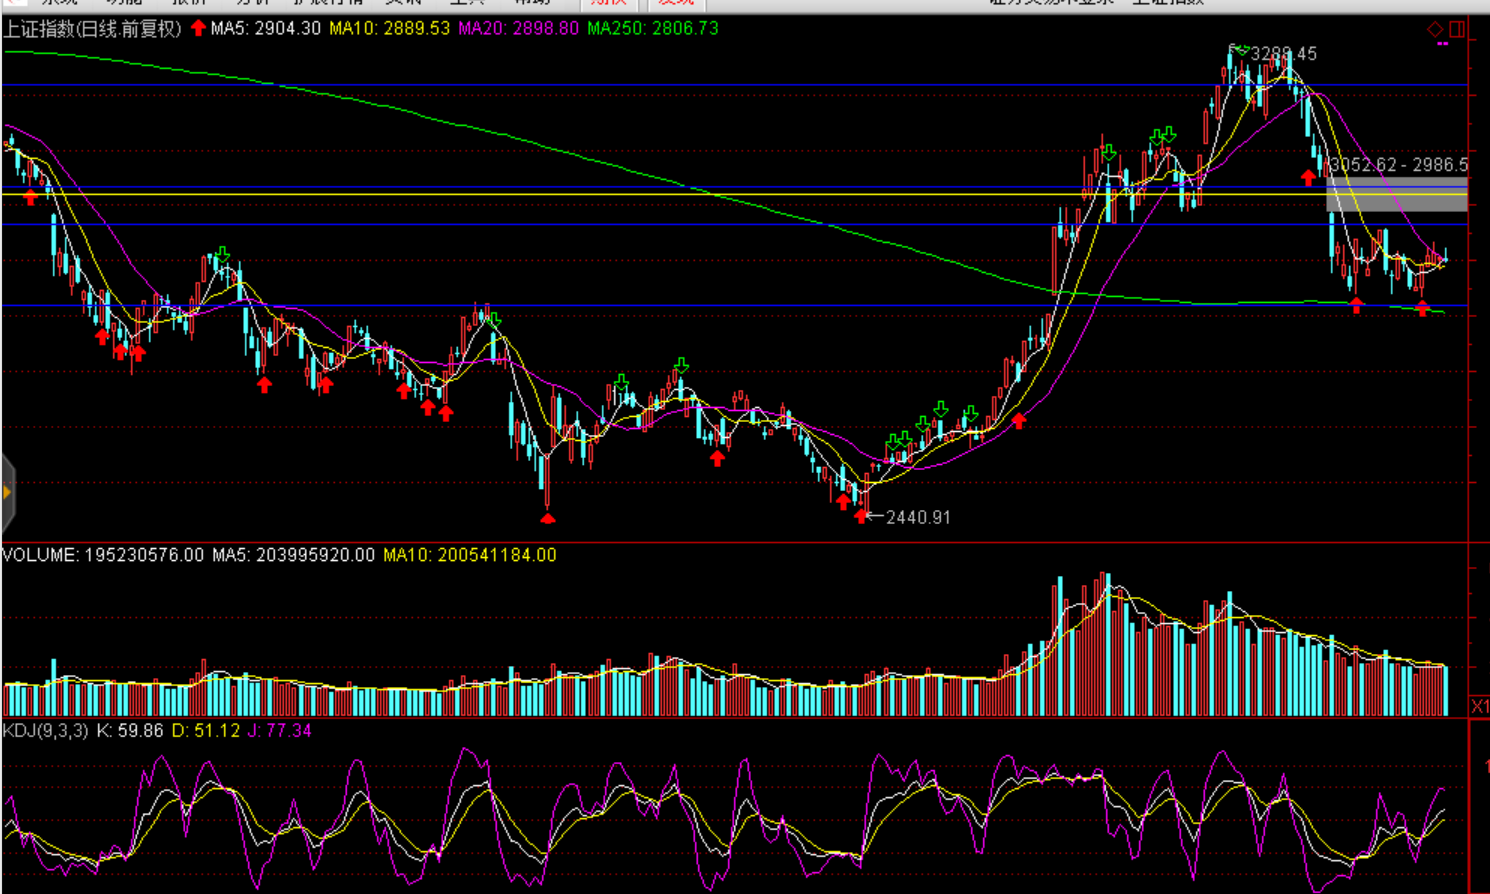Select the green MA250: 2806.73 label
Viewport: 1490px width, 894px height.
tap(652, 29)
